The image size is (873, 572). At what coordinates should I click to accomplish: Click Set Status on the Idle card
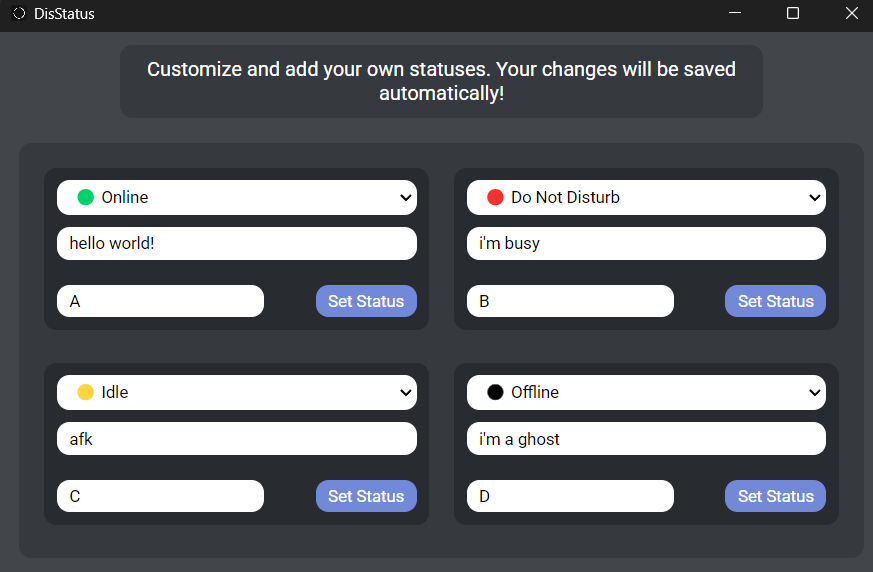tap(366, 496)
